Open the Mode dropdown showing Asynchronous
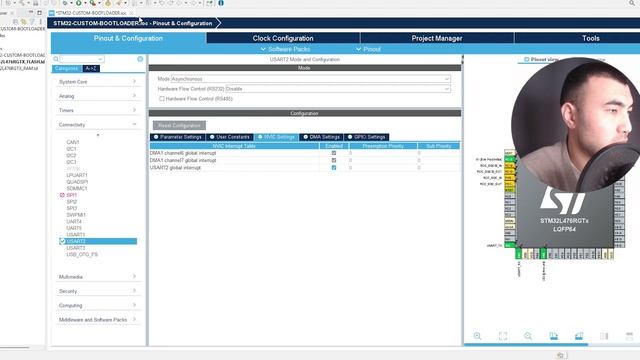Viewport: 640px width, 360px height. point(311,79)
